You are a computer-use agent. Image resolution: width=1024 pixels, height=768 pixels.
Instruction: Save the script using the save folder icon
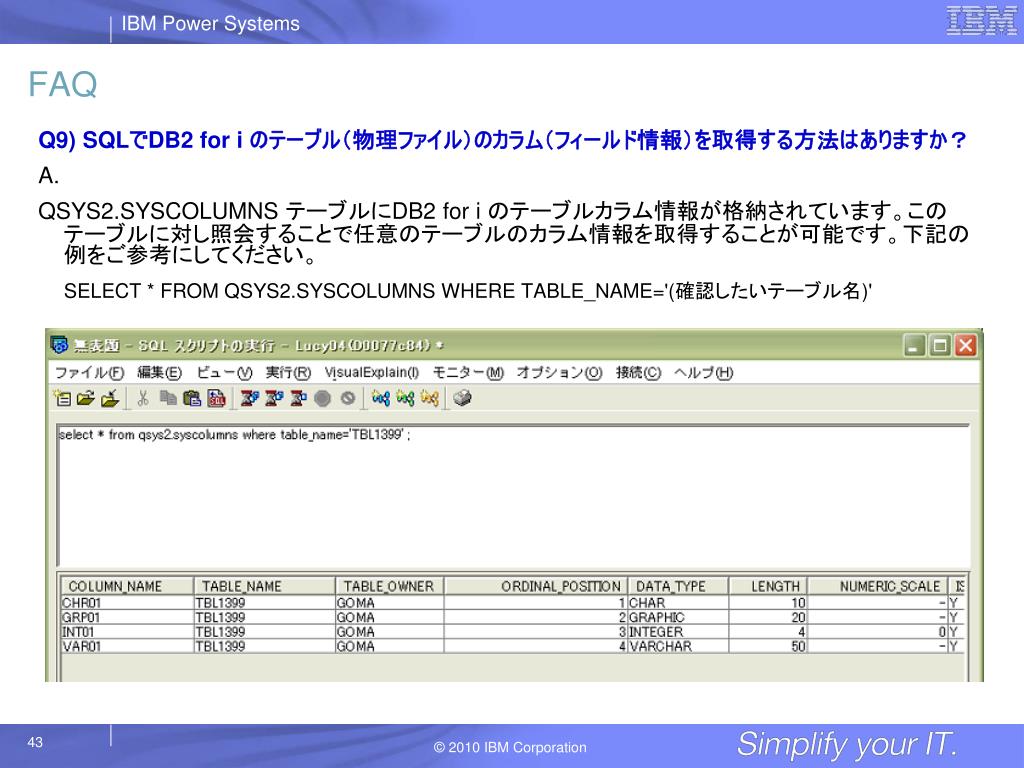[x=110, y=398]
